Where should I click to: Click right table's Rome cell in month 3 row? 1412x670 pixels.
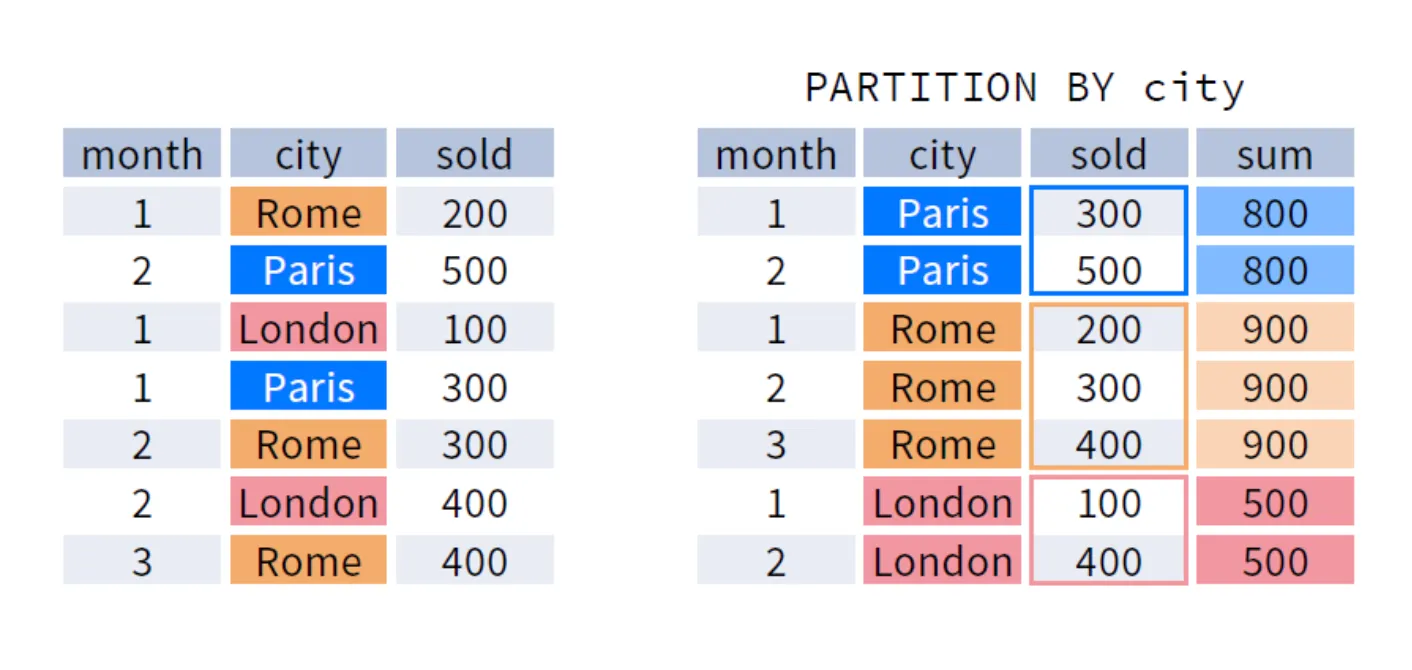(941, 445)
